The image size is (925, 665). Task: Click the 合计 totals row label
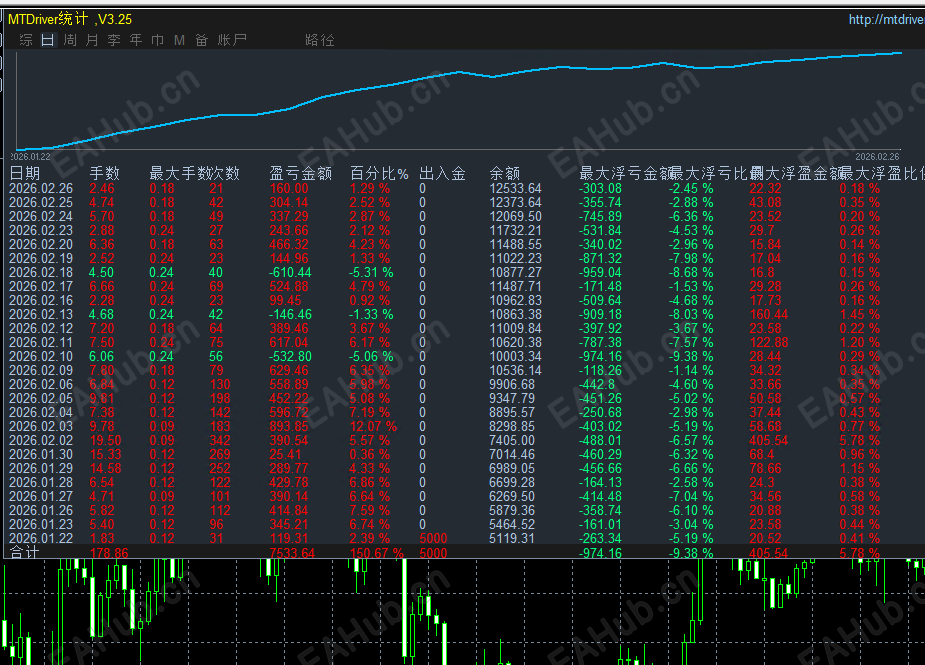point(24,553)
